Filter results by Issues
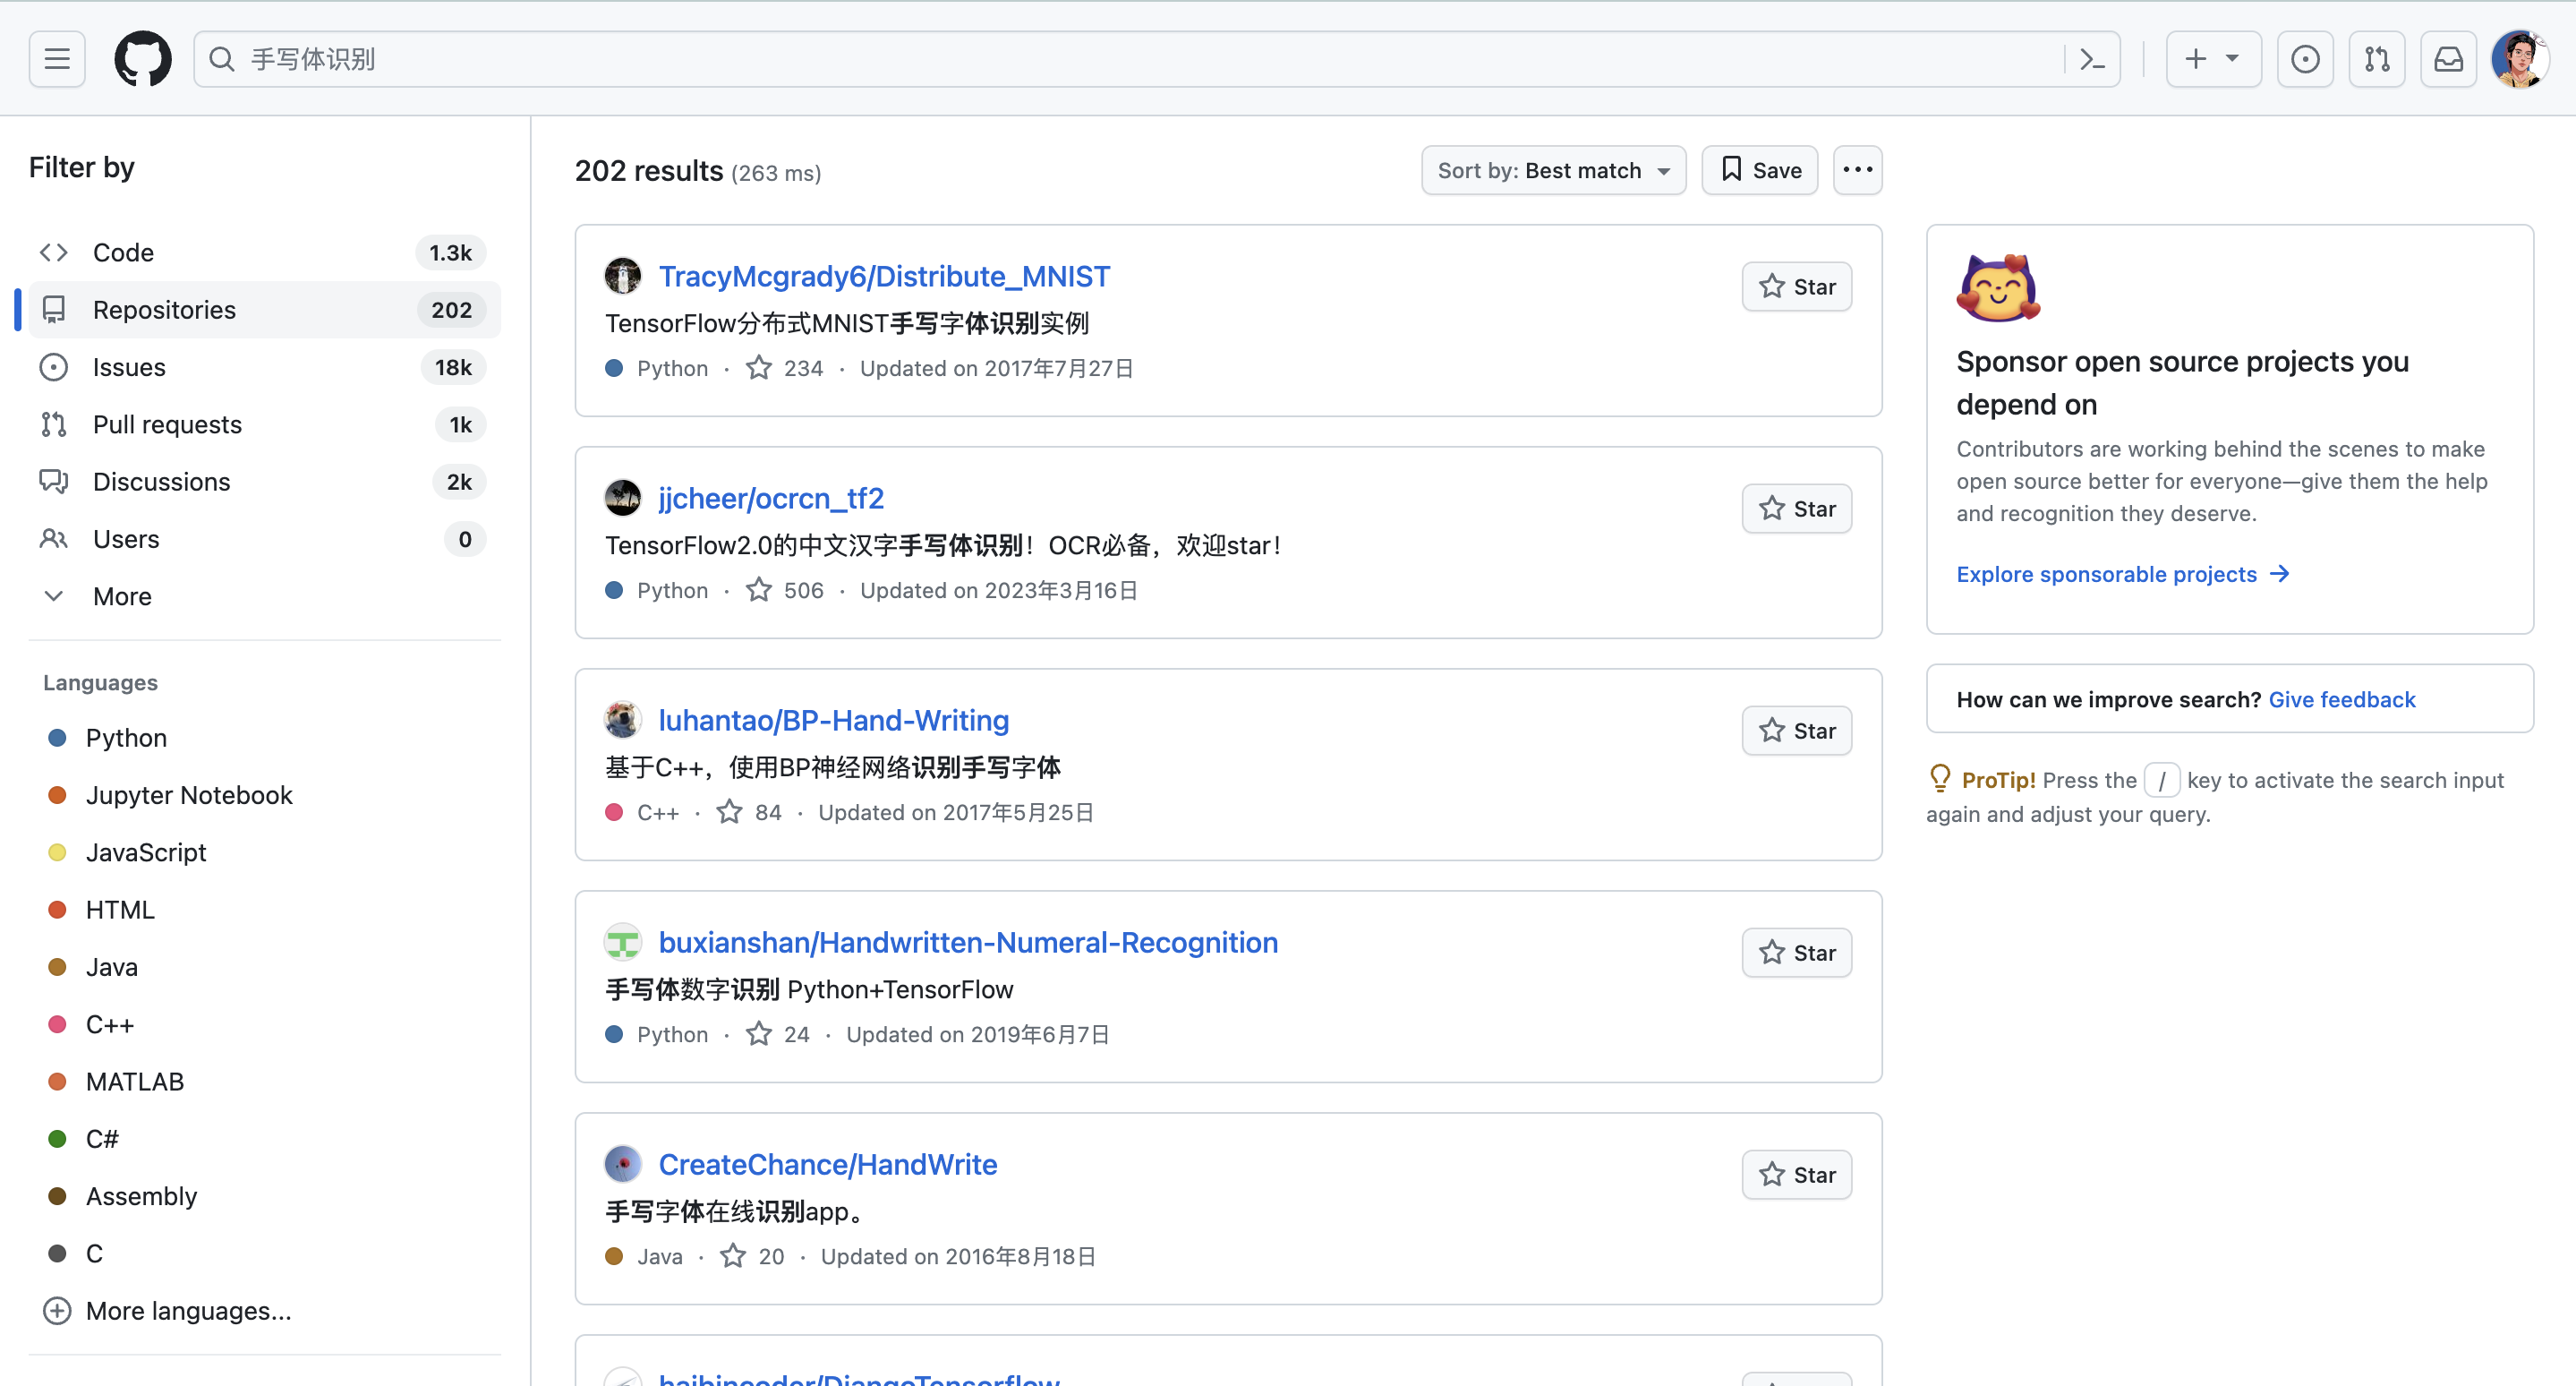Viewport: 2576px width, 1386px height. pos(264,367)
